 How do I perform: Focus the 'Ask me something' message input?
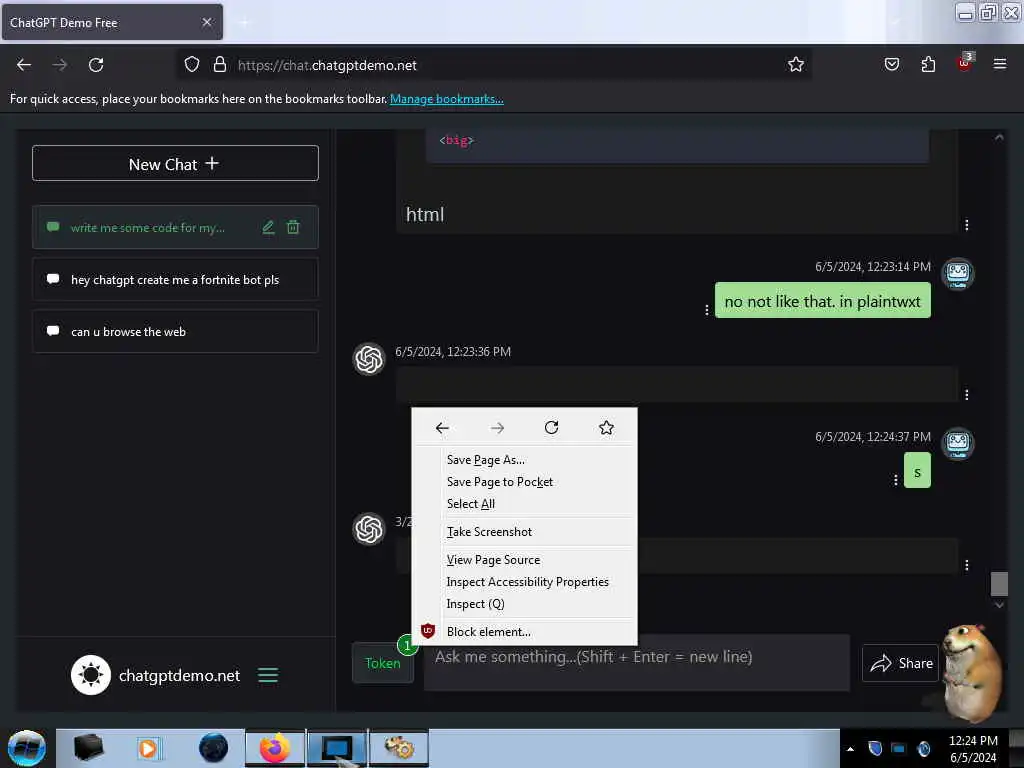(x=637, y=664)
